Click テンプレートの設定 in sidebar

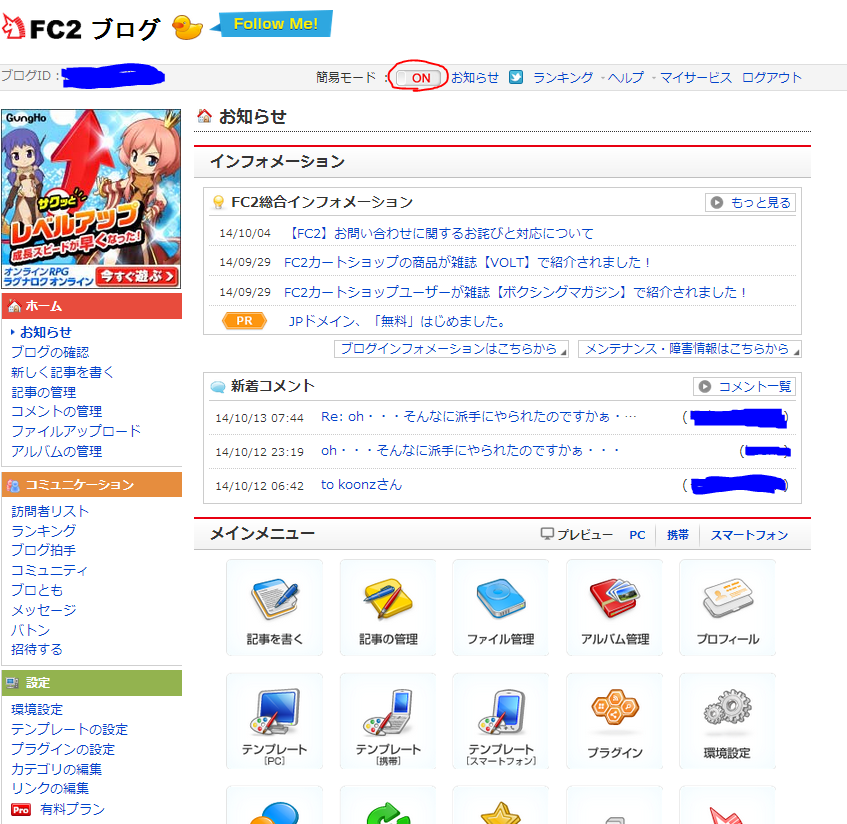point(70,729)
